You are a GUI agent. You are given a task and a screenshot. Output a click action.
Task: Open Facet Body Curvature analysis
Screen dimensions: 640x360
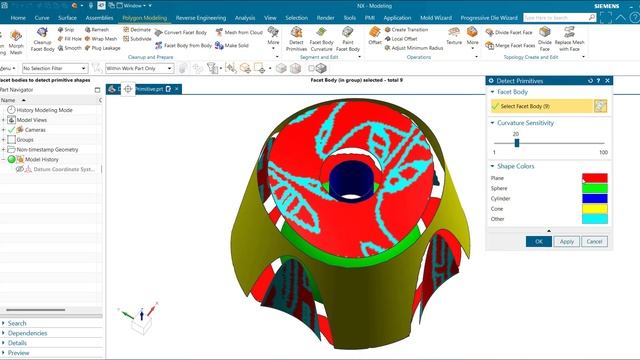point(322,40)
